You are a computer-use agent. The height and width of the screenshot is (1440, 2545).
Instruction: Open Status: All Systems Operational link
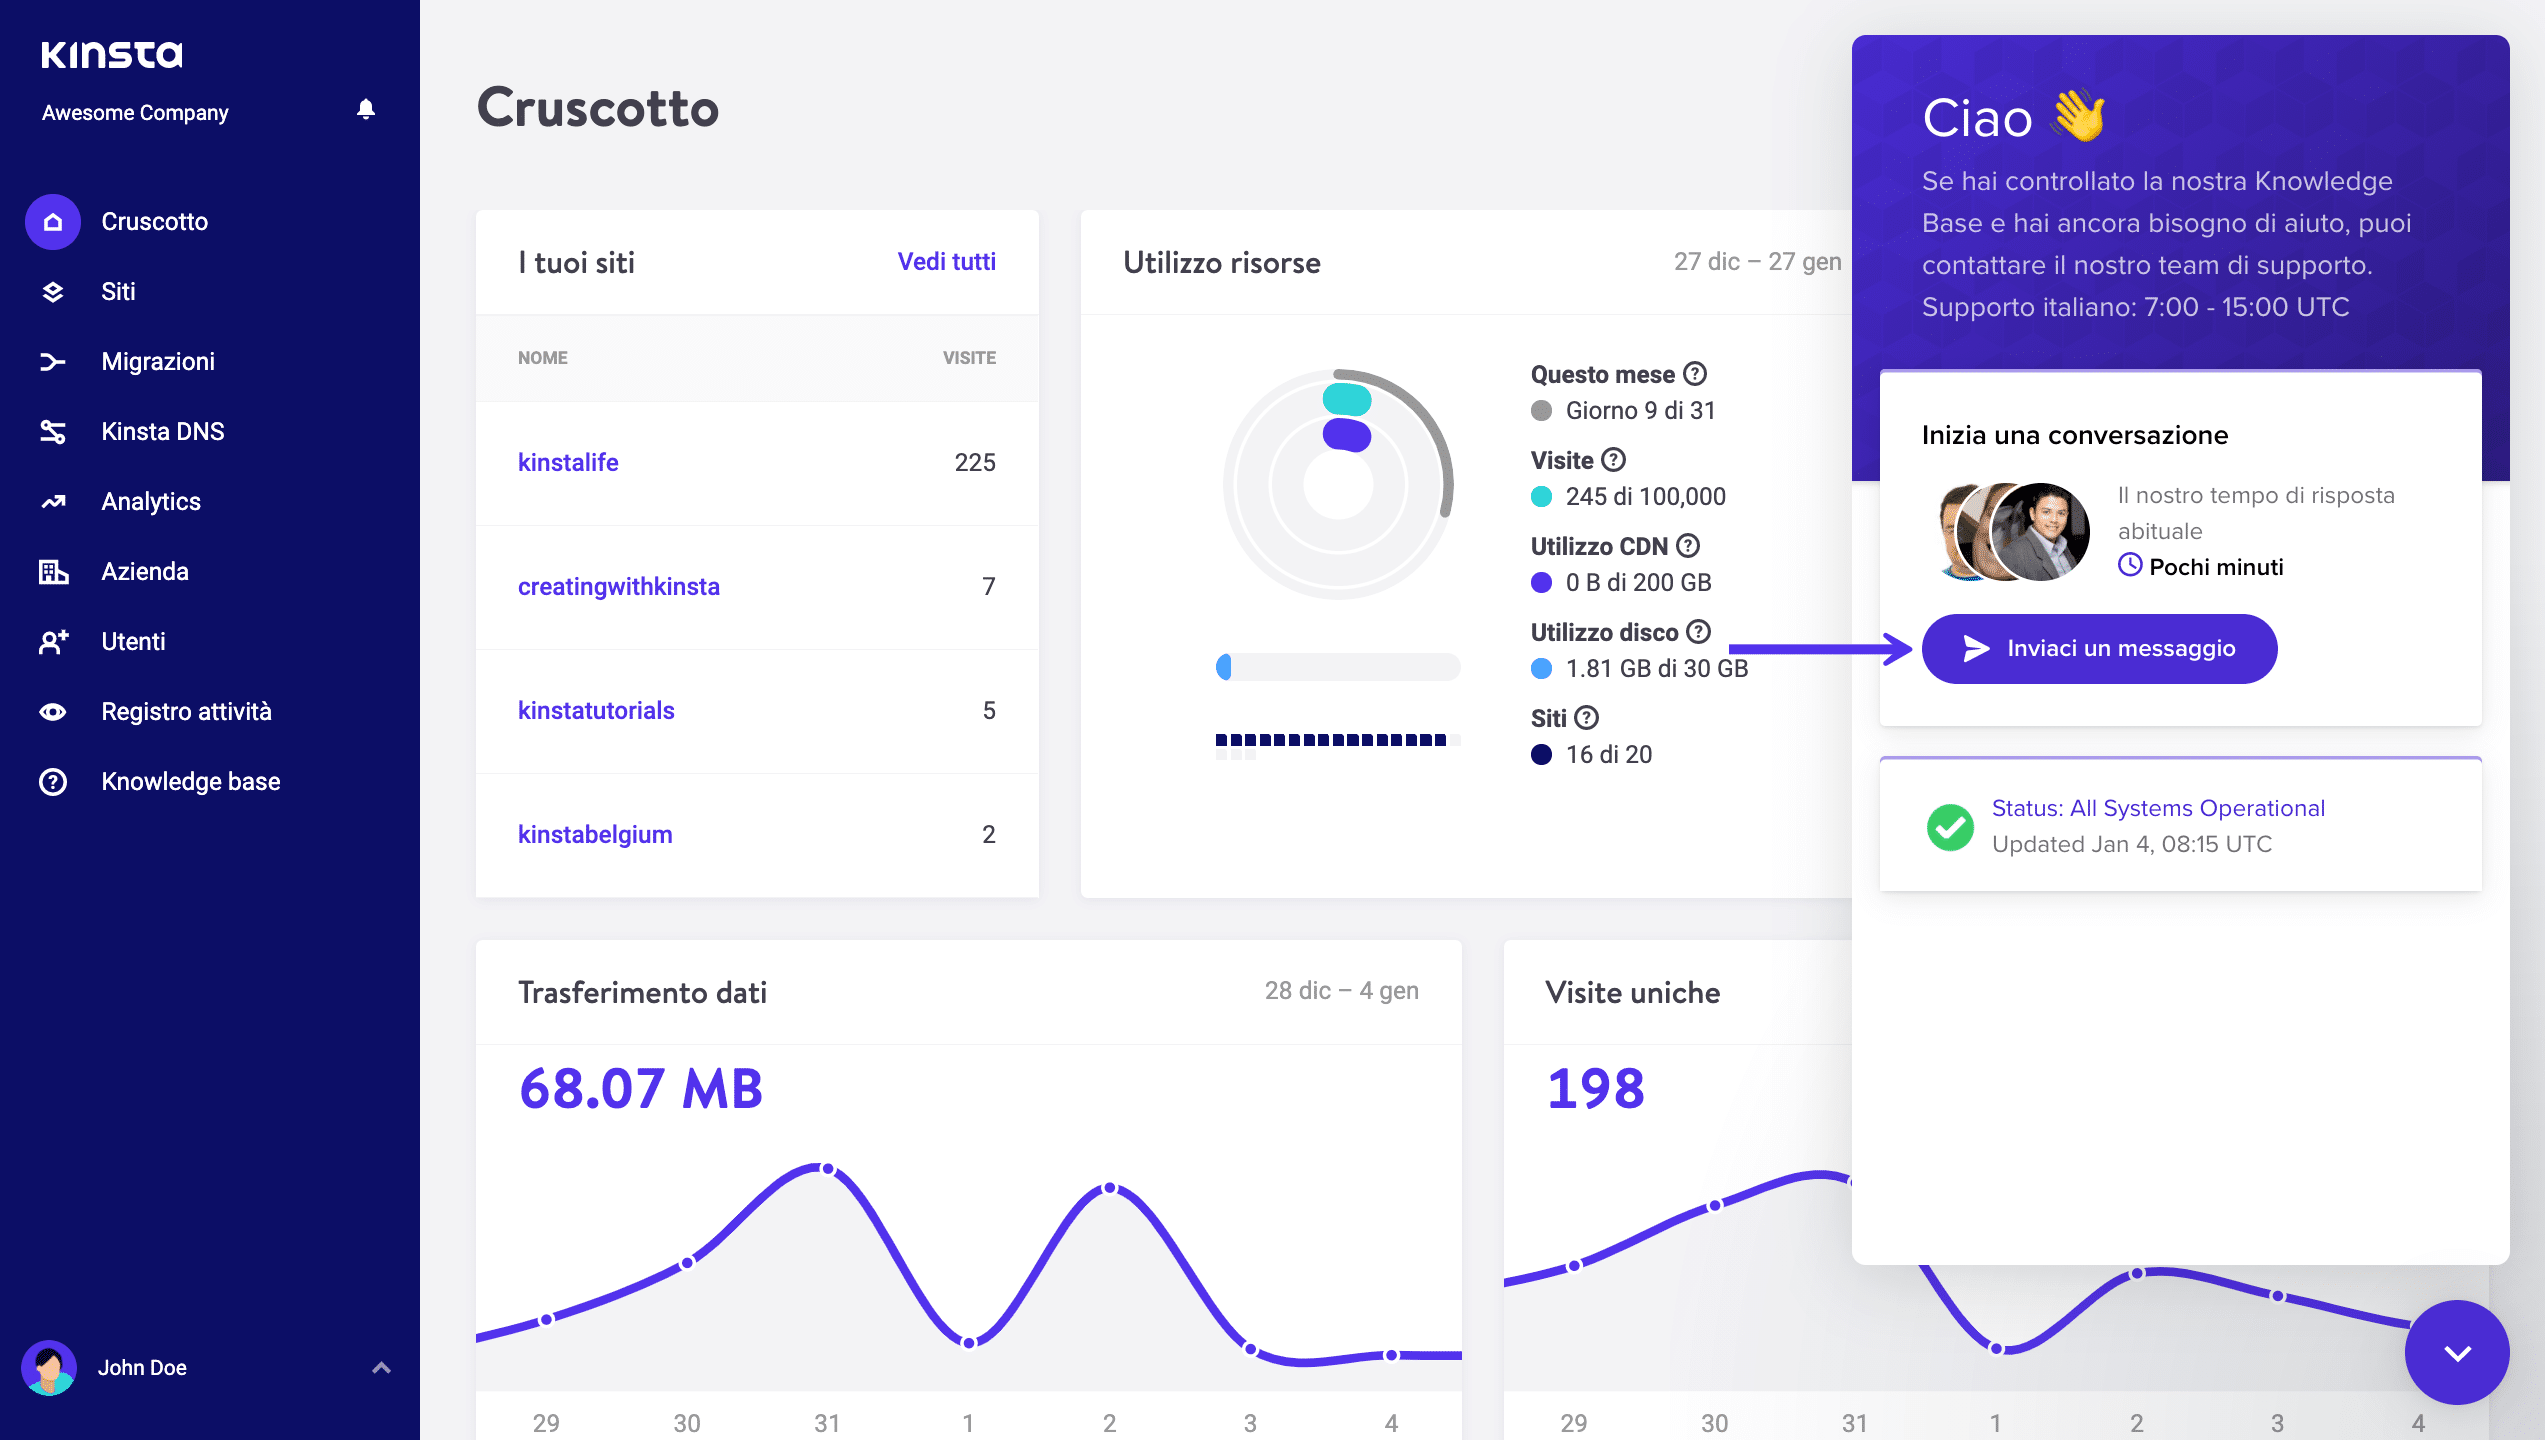2158,808
